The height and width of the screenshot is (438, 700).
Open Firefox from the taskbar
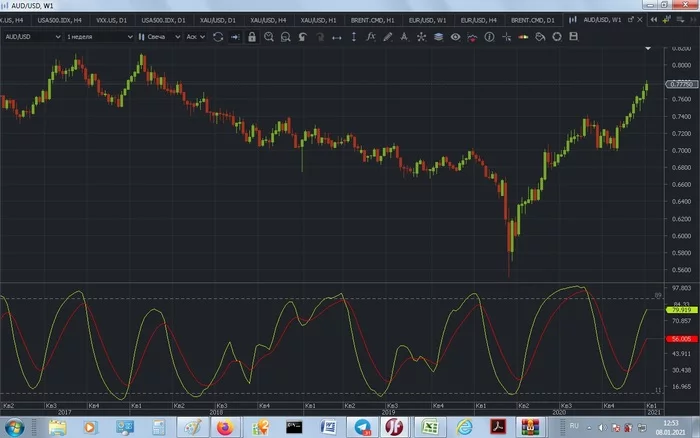pyautogui.click(x=225, y=427)
